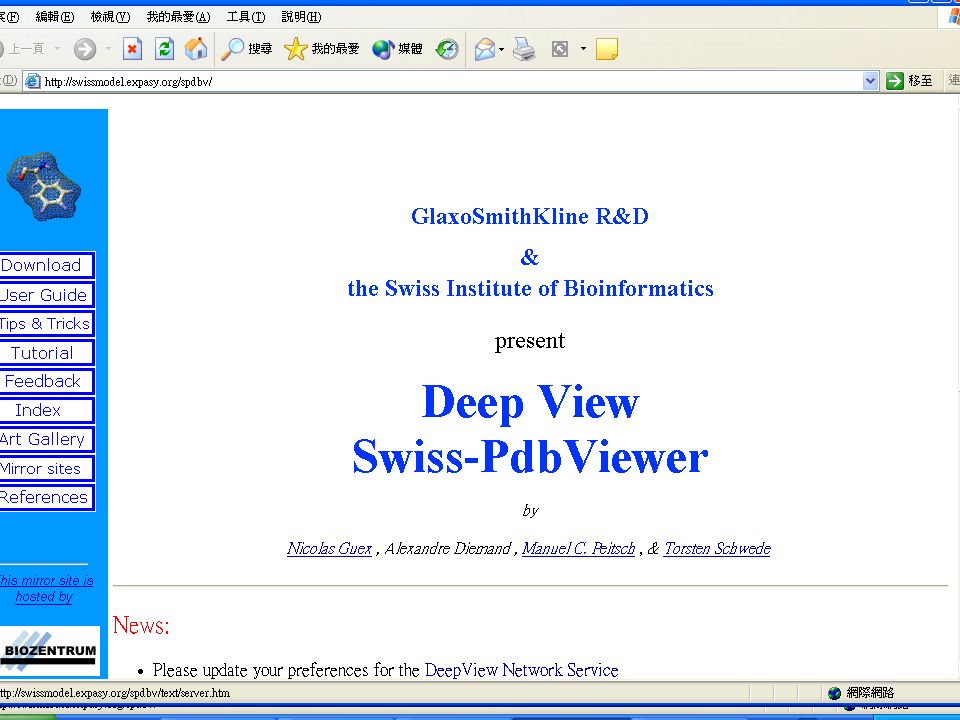Click the Deep View title text
960x720 pixels.
pos(530,402)
